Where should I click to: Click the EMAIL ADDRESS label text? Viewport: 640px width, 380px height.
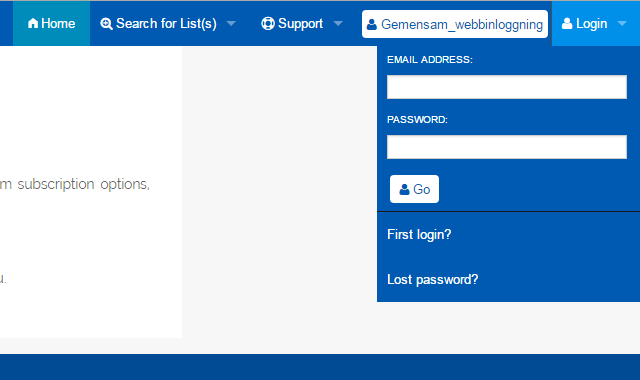429,60
